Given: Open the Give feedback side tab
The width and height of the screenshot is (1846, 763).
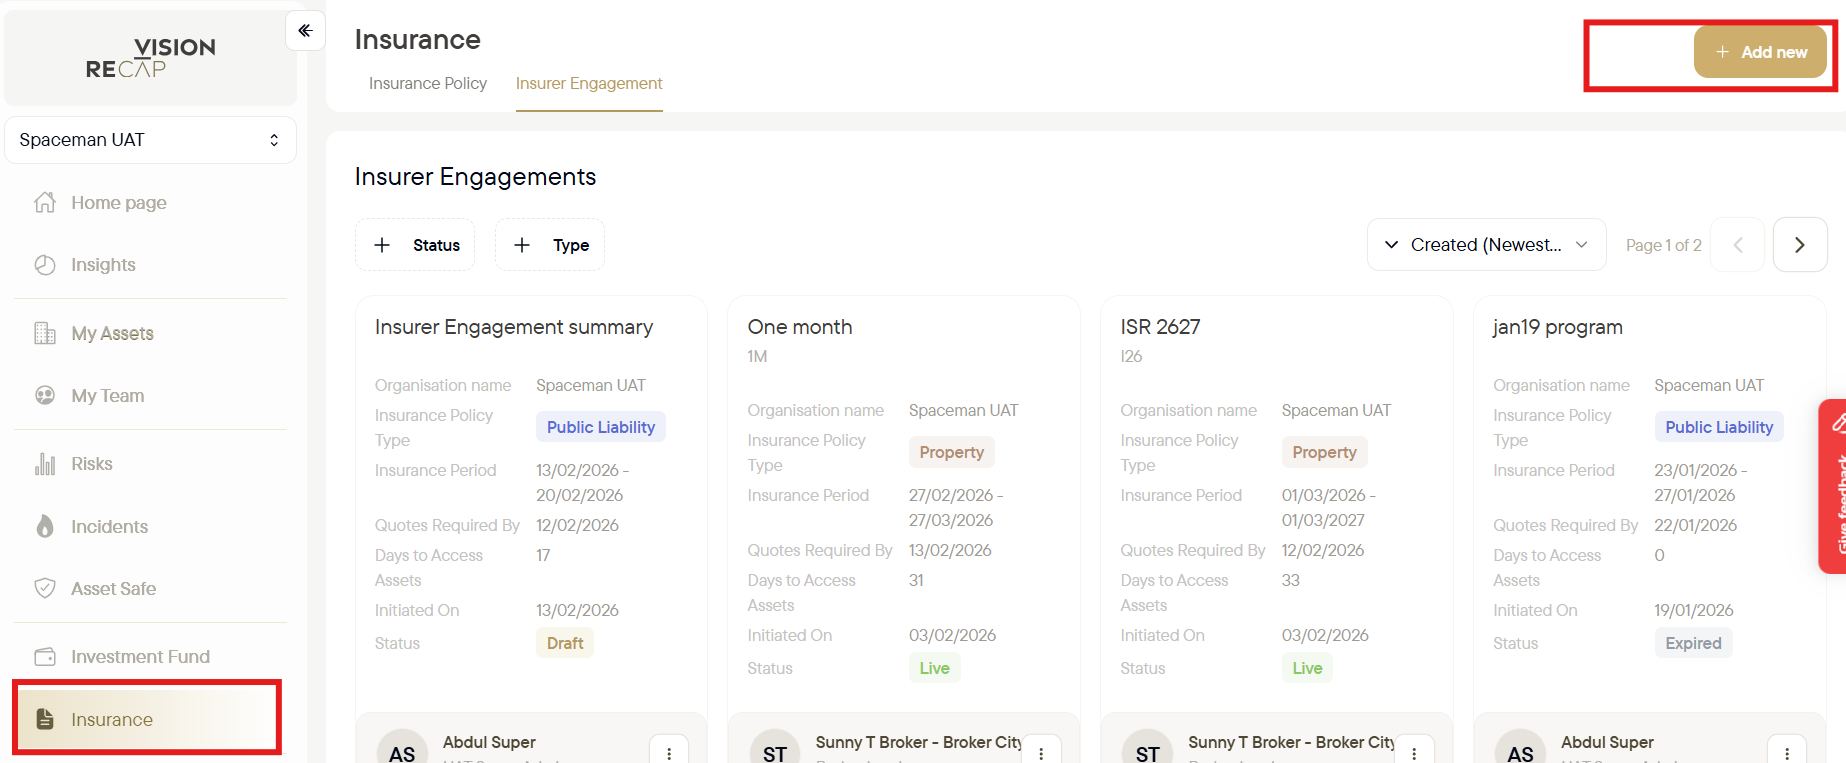Looking at the screenshot, I should coord(1833,486).
